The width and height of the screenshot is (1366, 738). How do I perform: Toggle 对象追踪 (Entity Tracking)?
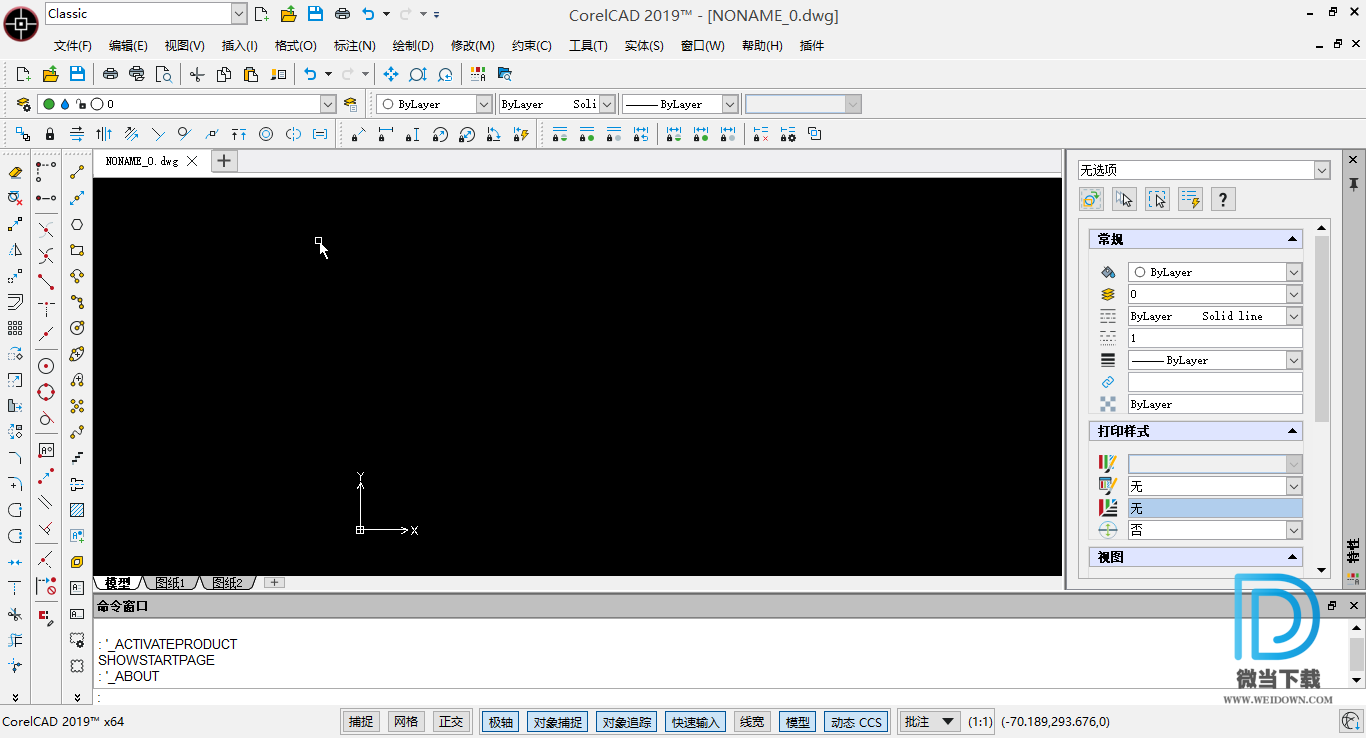coord(626,722)
